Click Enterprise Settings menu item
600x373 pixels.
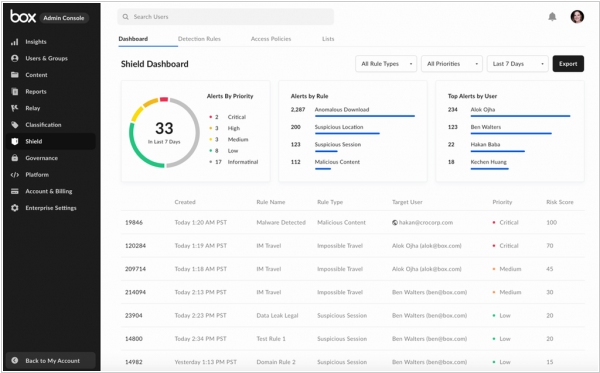point(50,208)
